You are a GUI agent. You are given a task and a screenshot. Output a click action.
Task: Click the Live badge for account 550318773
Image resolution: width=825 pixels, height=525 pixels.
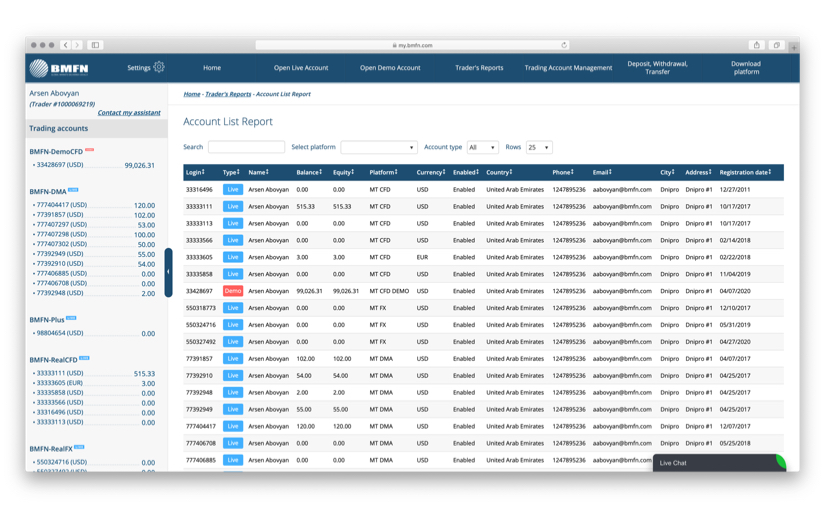click(x=233, y=308)
